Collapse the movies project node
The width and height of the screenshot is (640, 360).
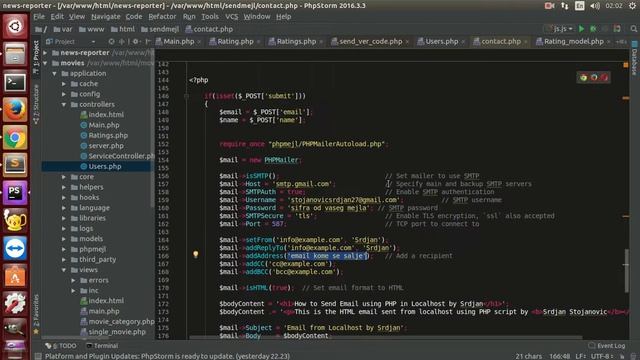(45, 63)
